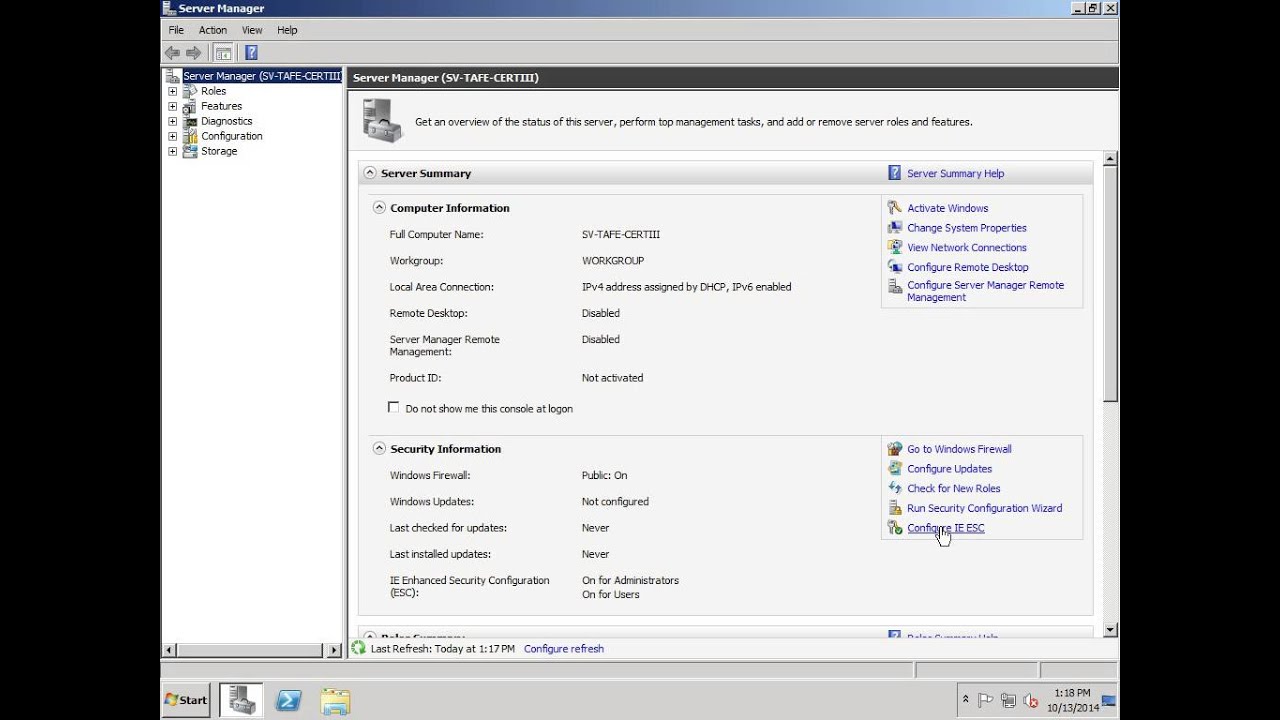Open Server Manager from the taskbar

click(242, 700)
